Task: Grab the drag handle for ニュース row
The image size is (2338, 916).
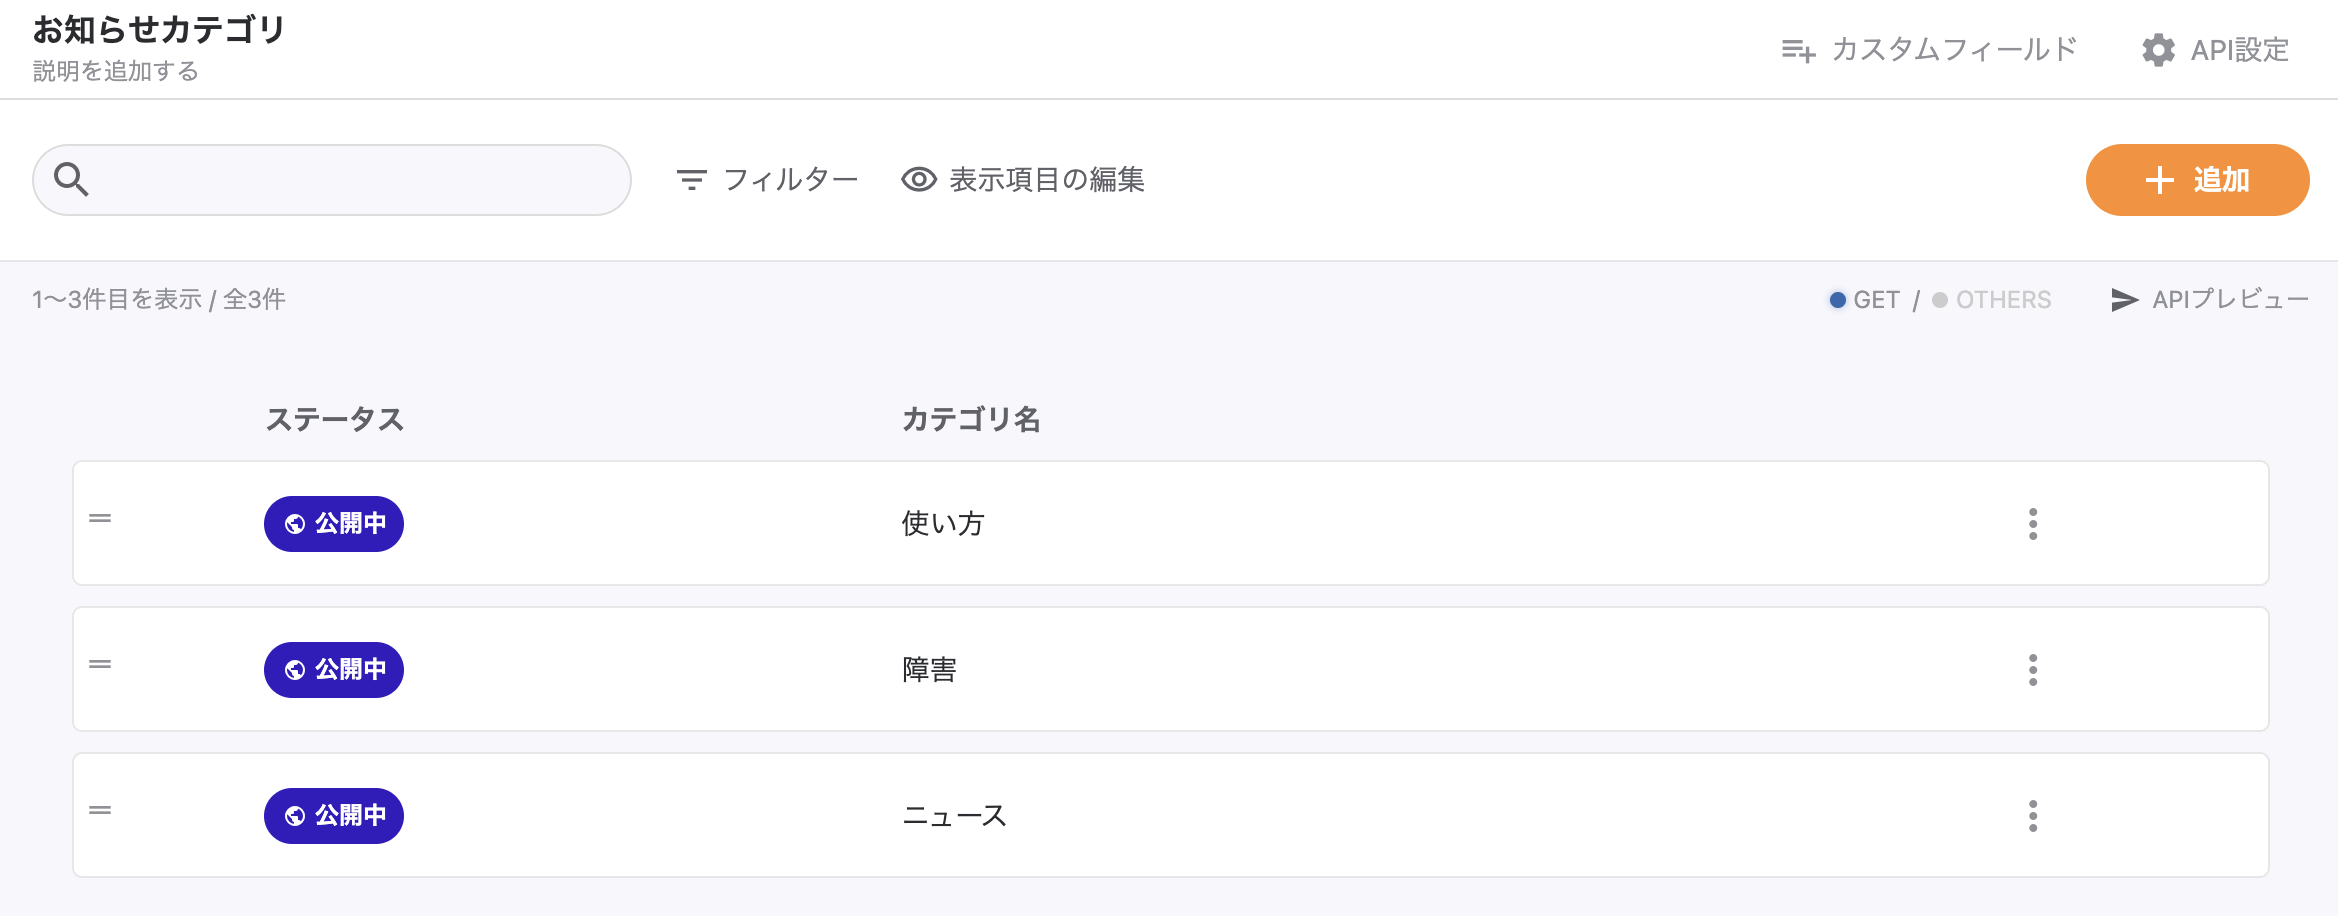Action: (100, 811)
